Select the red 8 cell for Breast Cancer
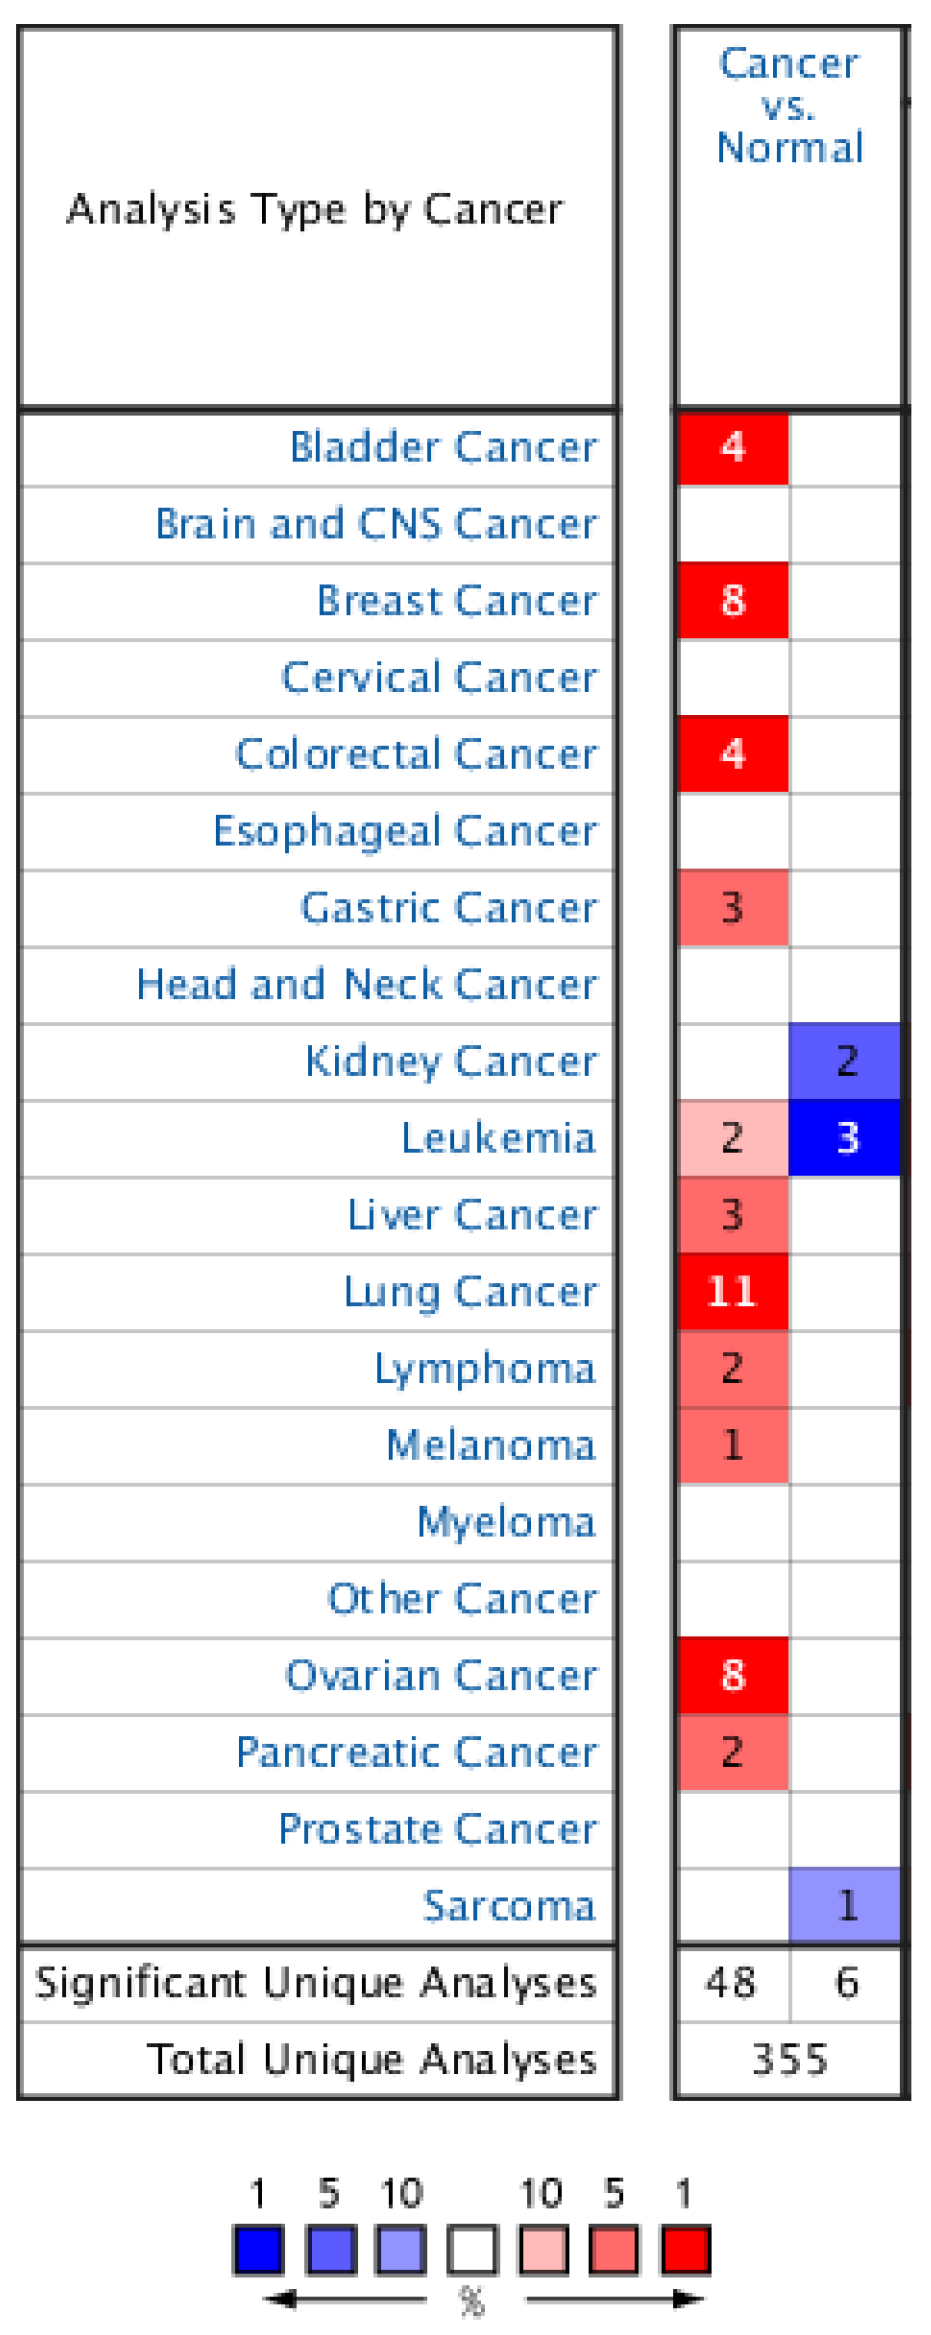The image size is (931, 2335). click(733, 601)
